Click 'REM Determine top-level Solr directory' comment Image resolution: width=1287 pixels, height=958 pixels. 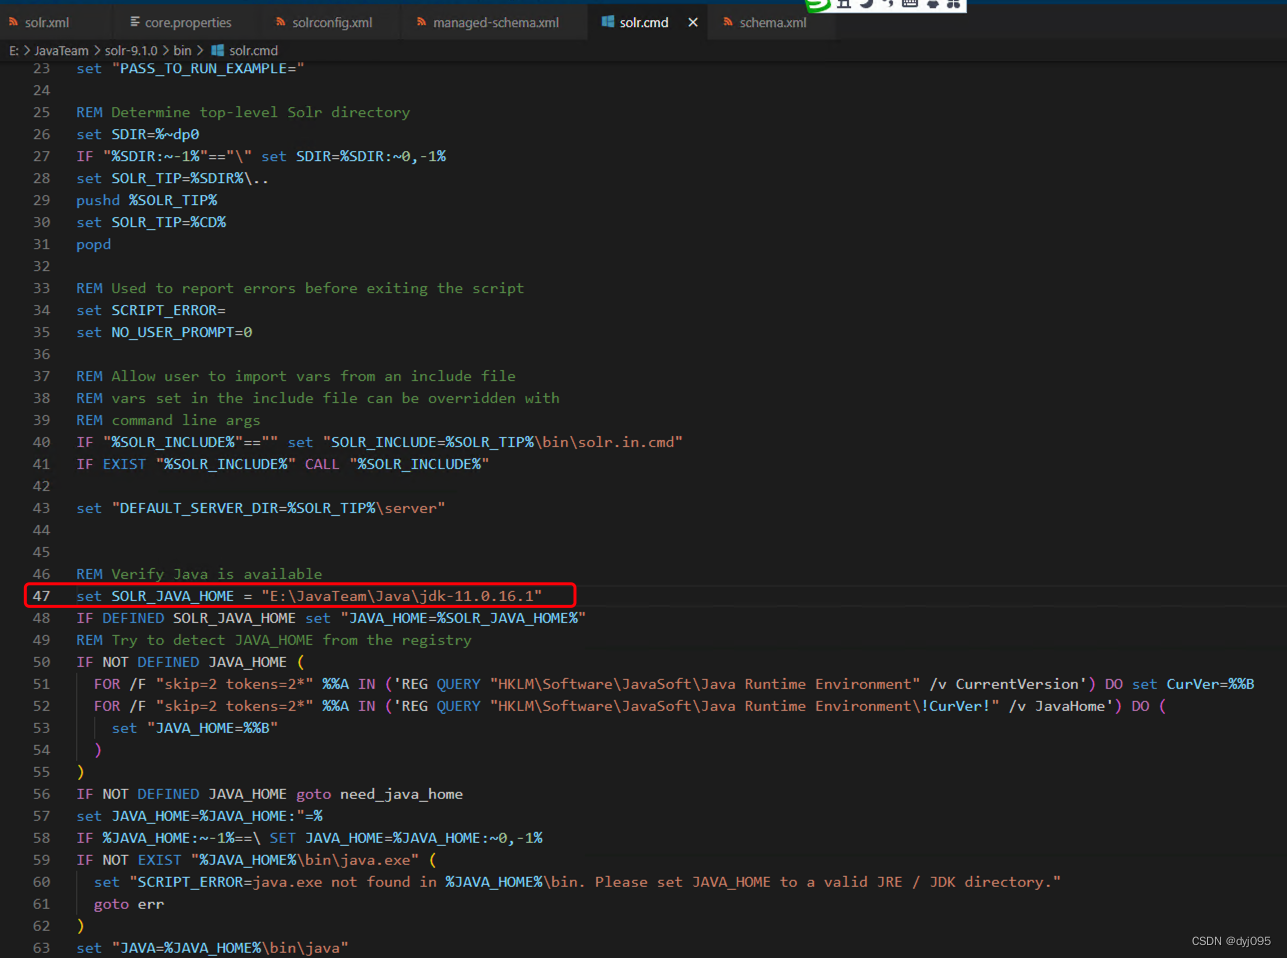pos(243,112)
